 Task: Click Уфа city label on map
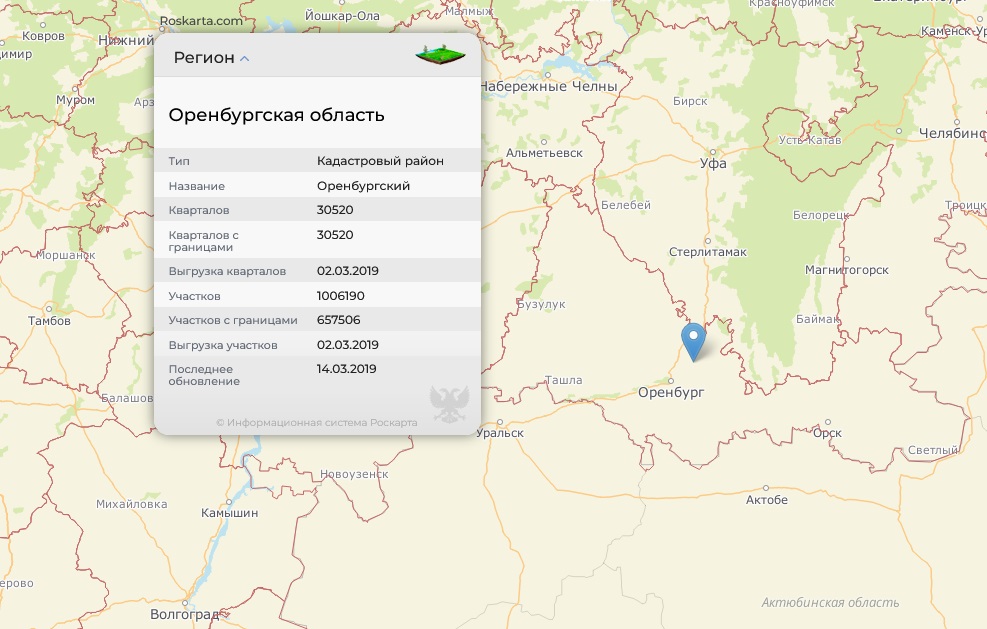click(713, 163)
